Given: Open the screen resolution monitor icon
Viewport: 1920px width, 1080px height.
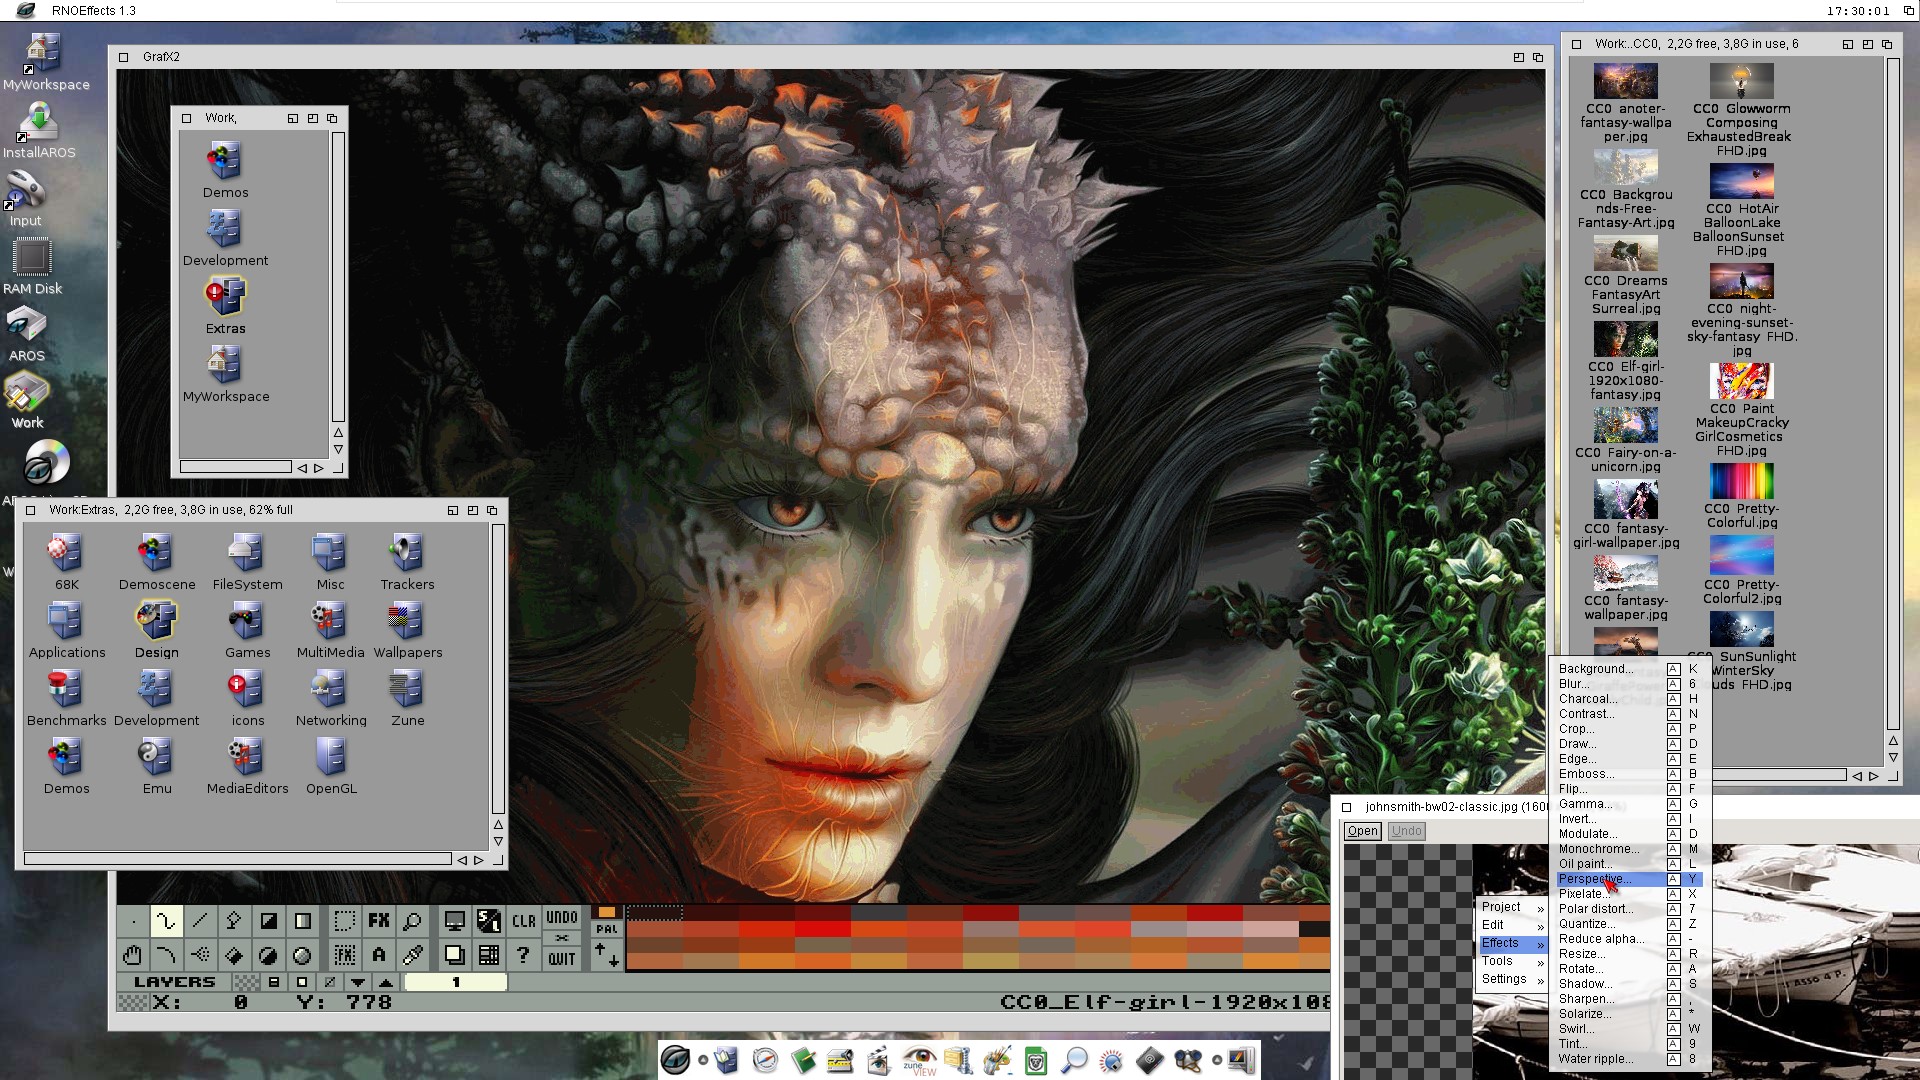Looking at the screenshot, I should coord(454,921).
